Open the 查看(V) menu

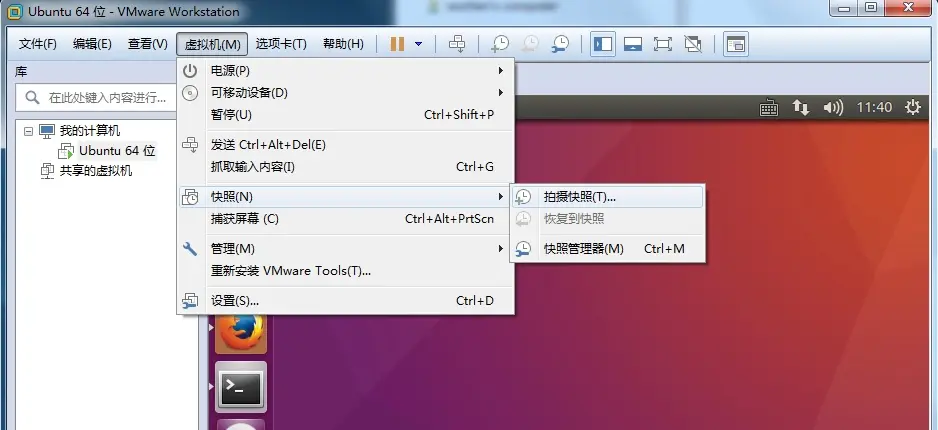point(148,44)
